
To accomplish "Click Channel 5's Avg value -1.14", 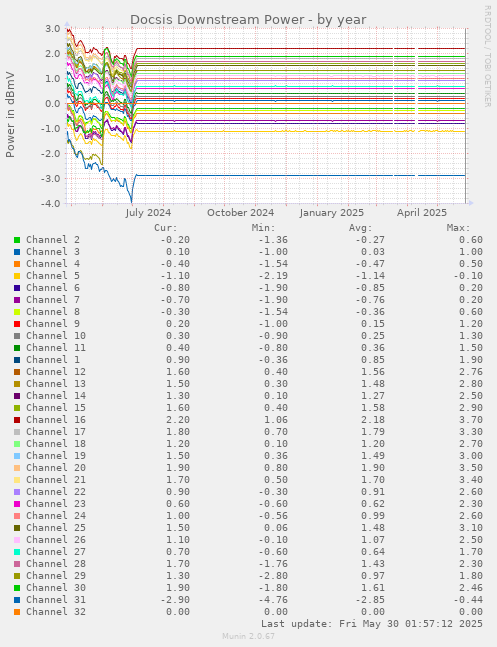I will coord(370,276).
